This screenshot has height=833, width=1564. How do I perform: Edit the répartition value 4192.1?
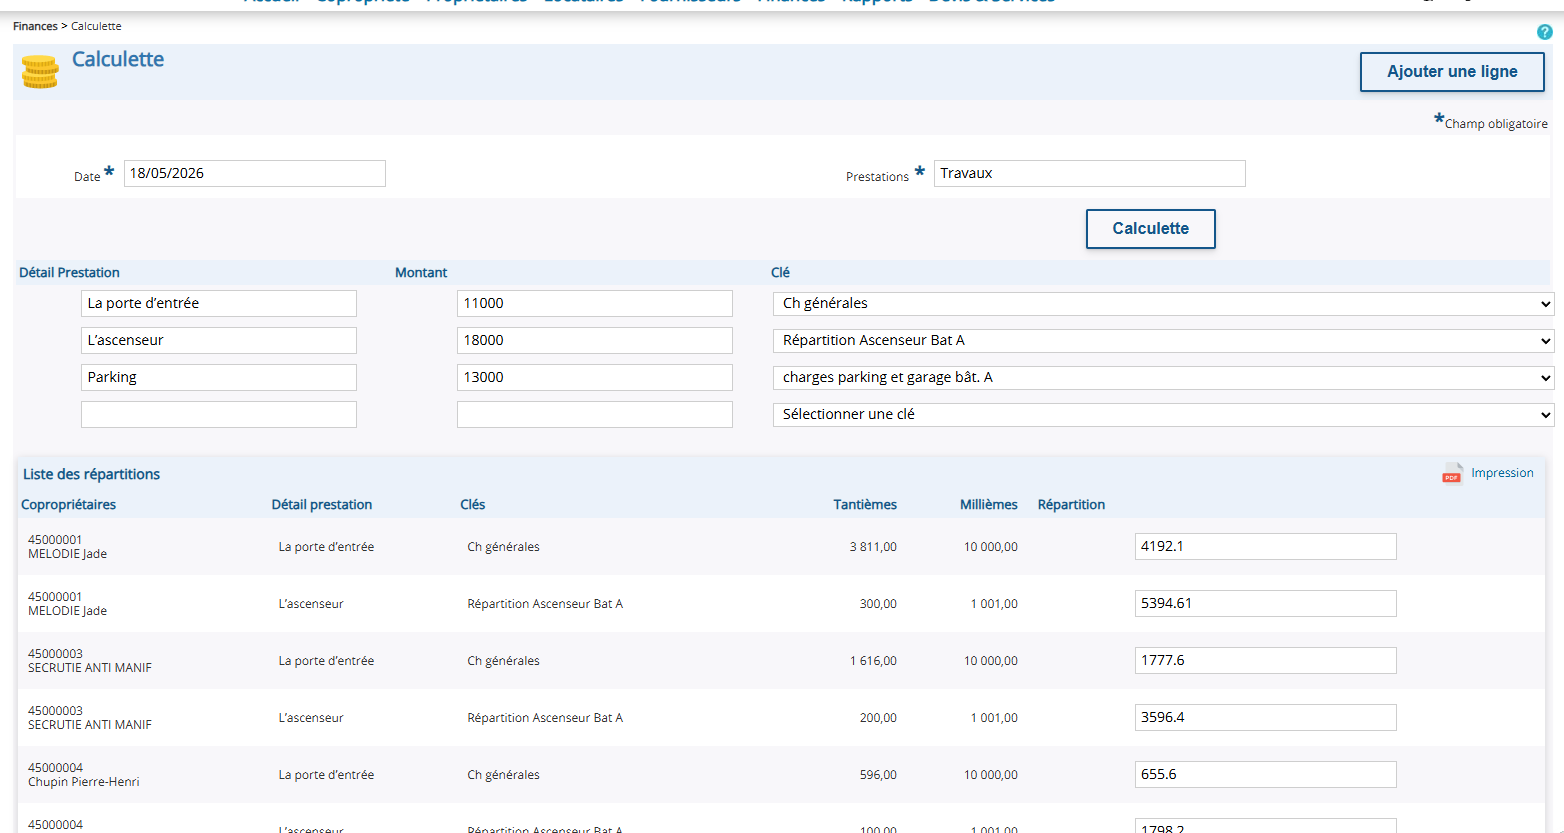(1266, 546)
